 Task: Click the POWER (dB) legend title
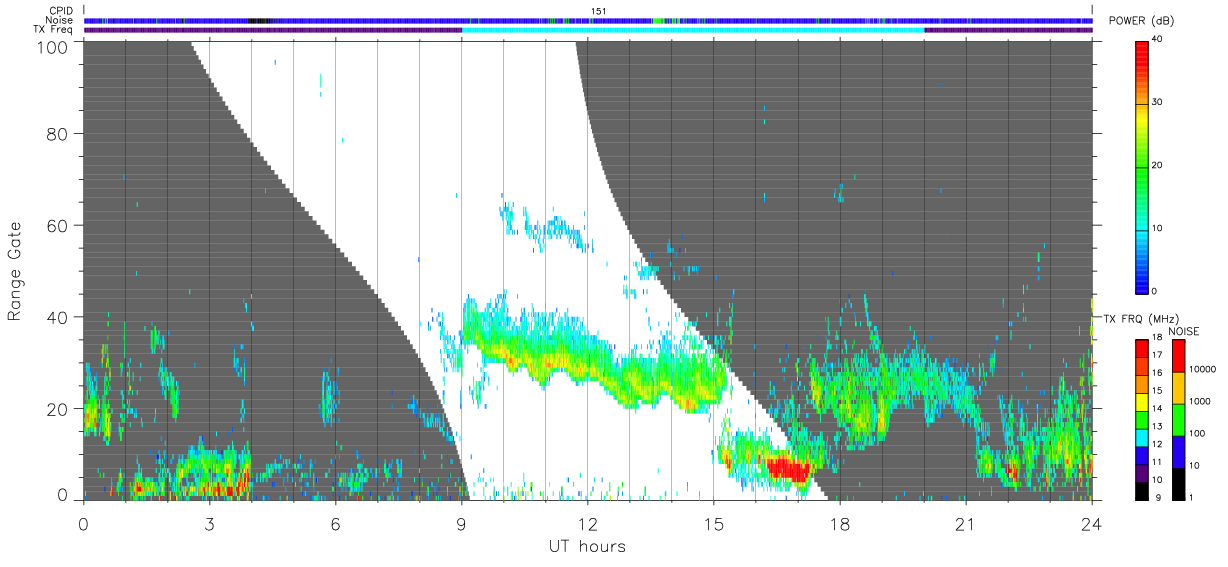(x=1141, y=22)
